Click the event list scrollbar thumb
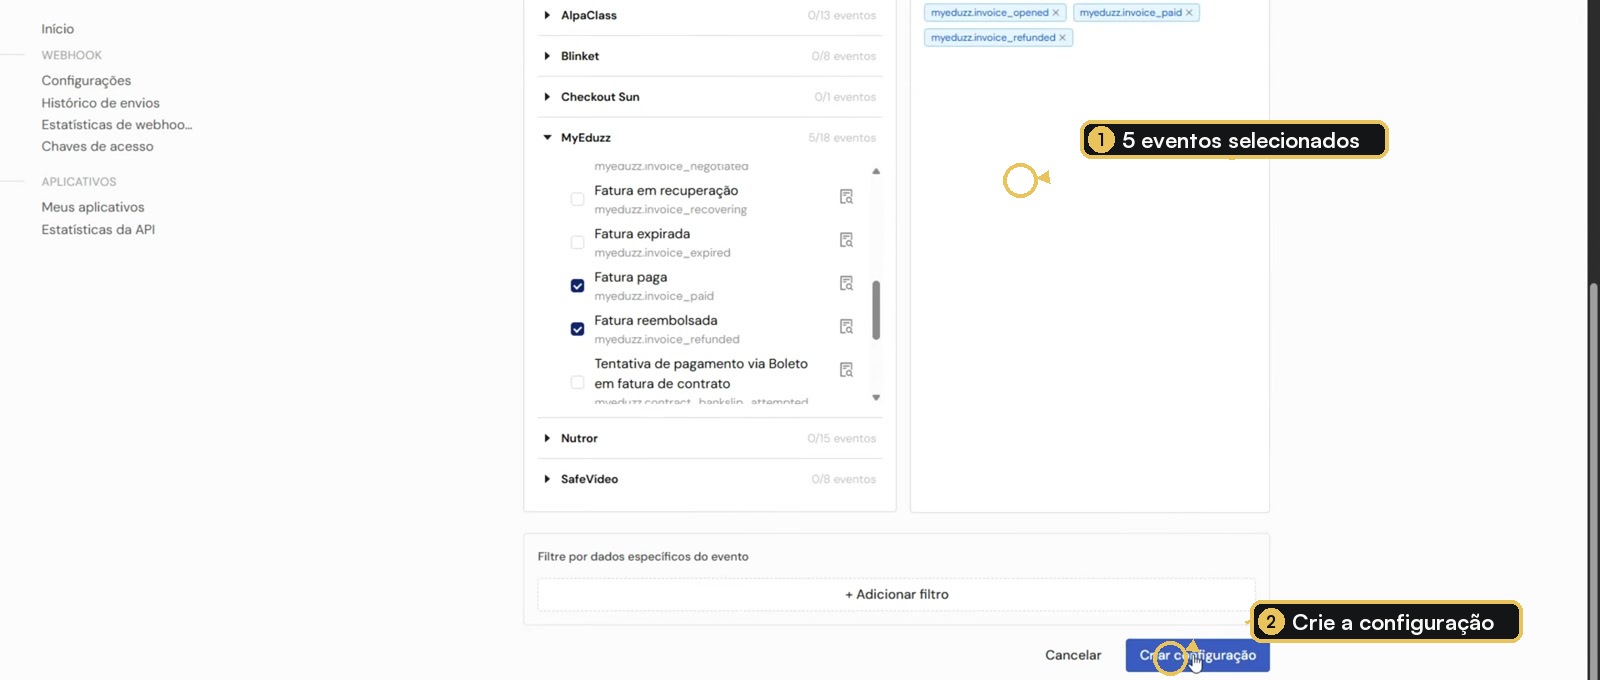Image resolution: width=1600 pixels, height=680 pixels. click(876, 310)
